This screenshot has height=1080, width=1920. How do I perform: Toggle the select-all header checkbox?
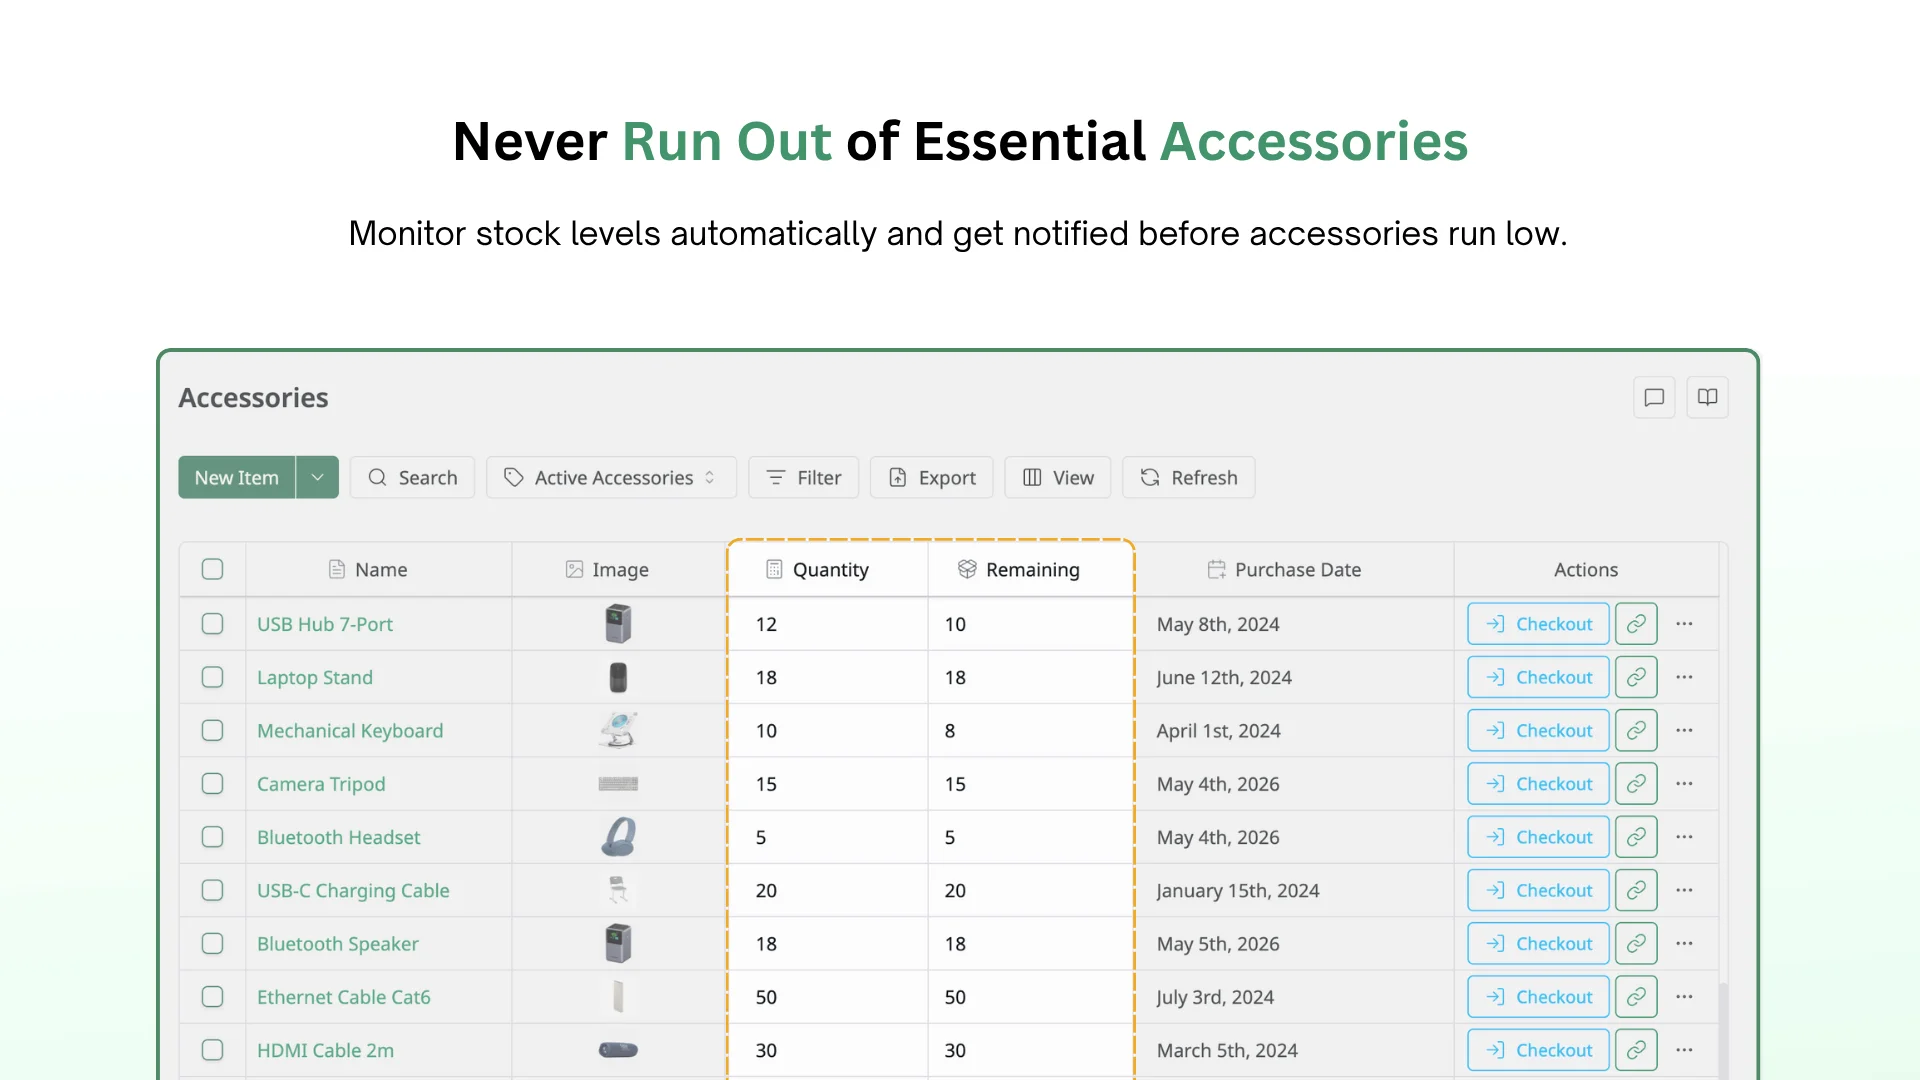[x=212, y=569]
